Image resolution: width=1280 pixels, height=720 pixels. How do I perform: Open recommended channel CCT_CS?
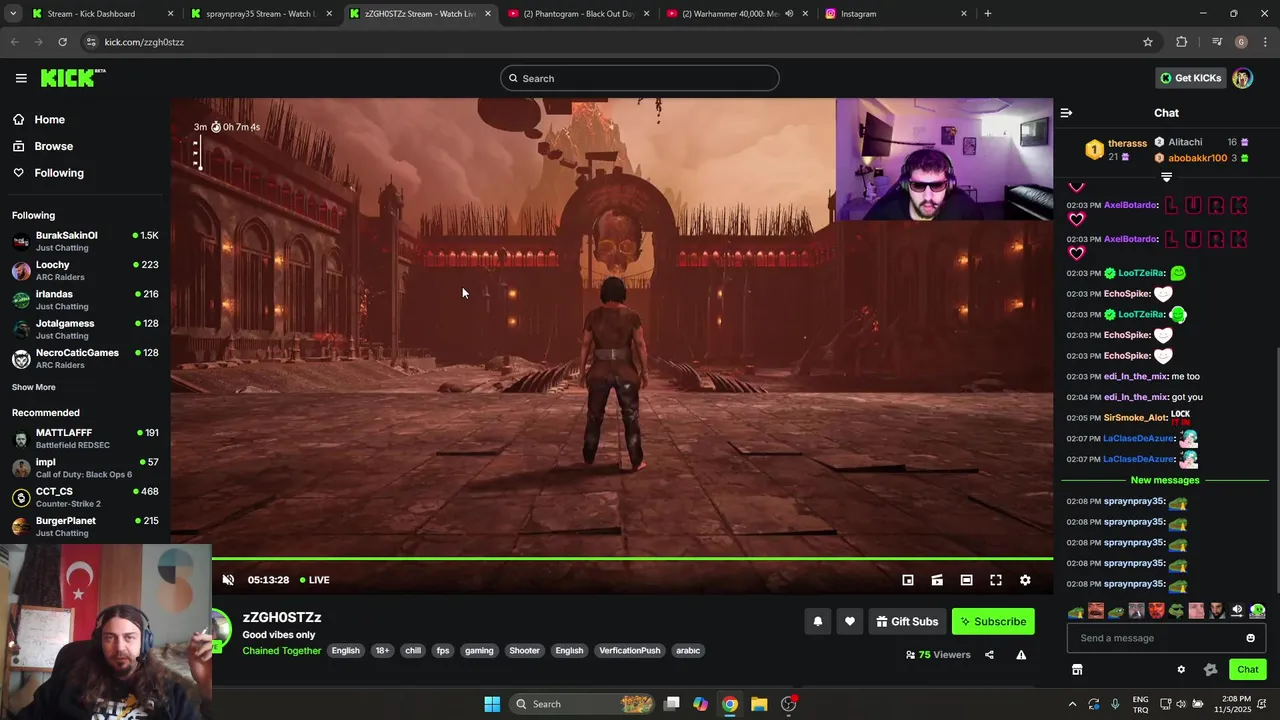(x=85, y=497)
